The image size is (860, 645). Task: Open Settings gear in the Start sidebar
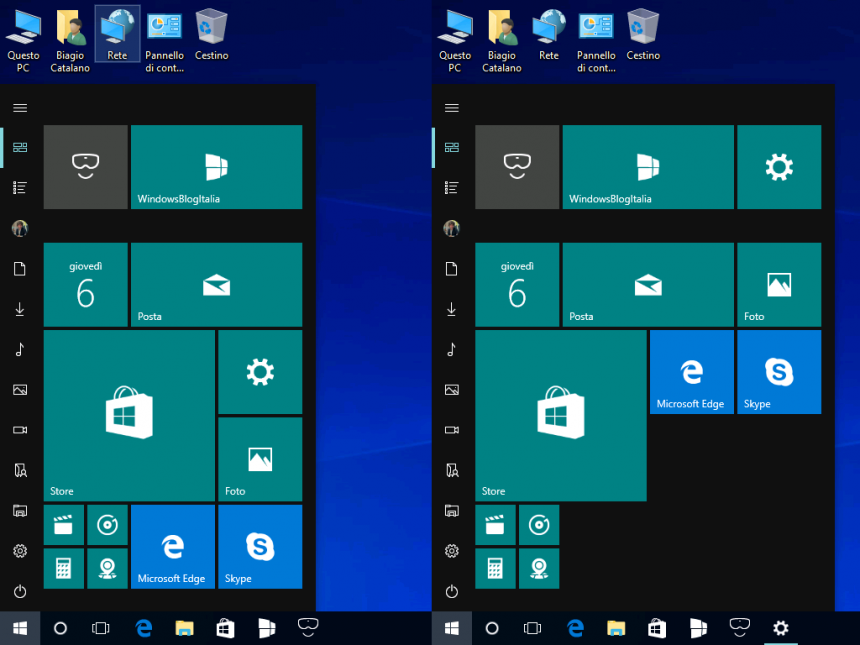[21, 550]
